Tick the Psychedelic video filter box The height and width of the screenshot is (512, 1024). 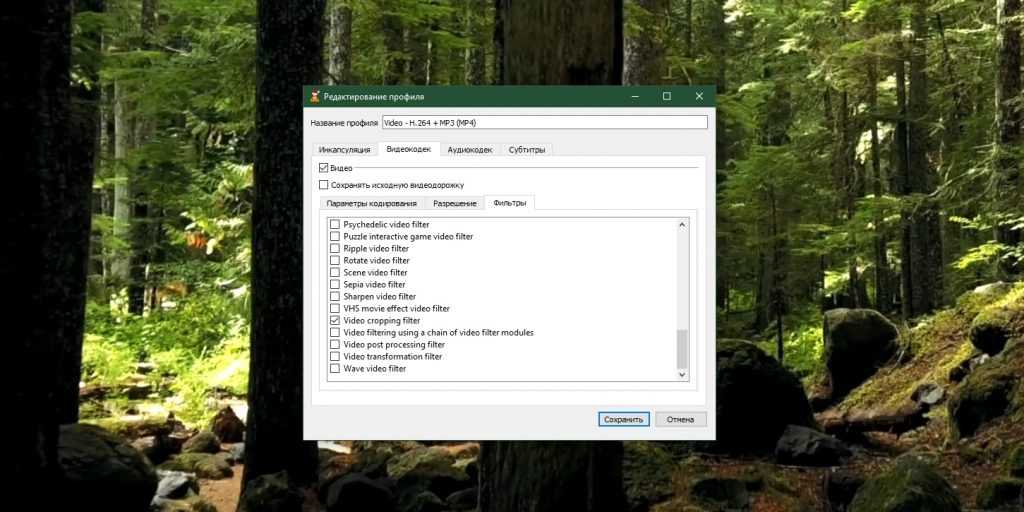(x=335, y=225)
